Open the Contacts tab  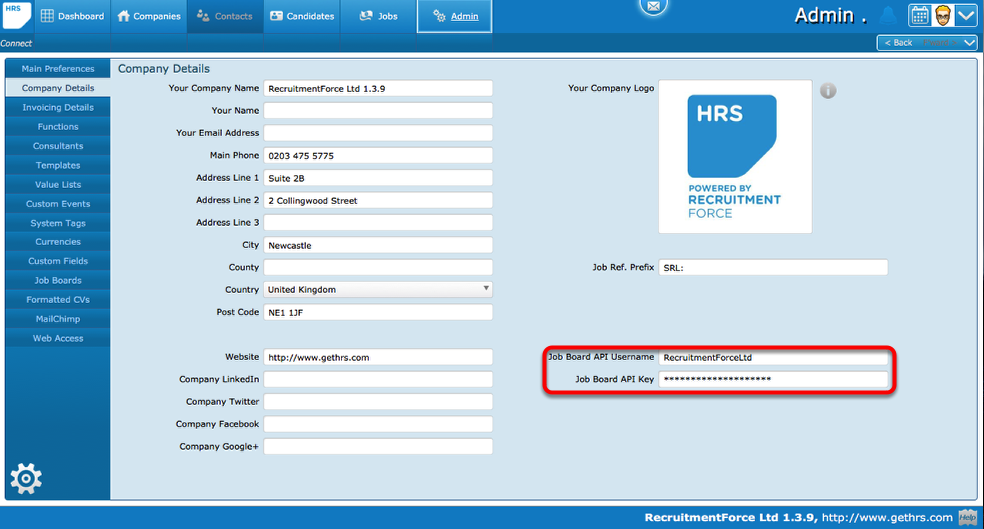(225, 16)
